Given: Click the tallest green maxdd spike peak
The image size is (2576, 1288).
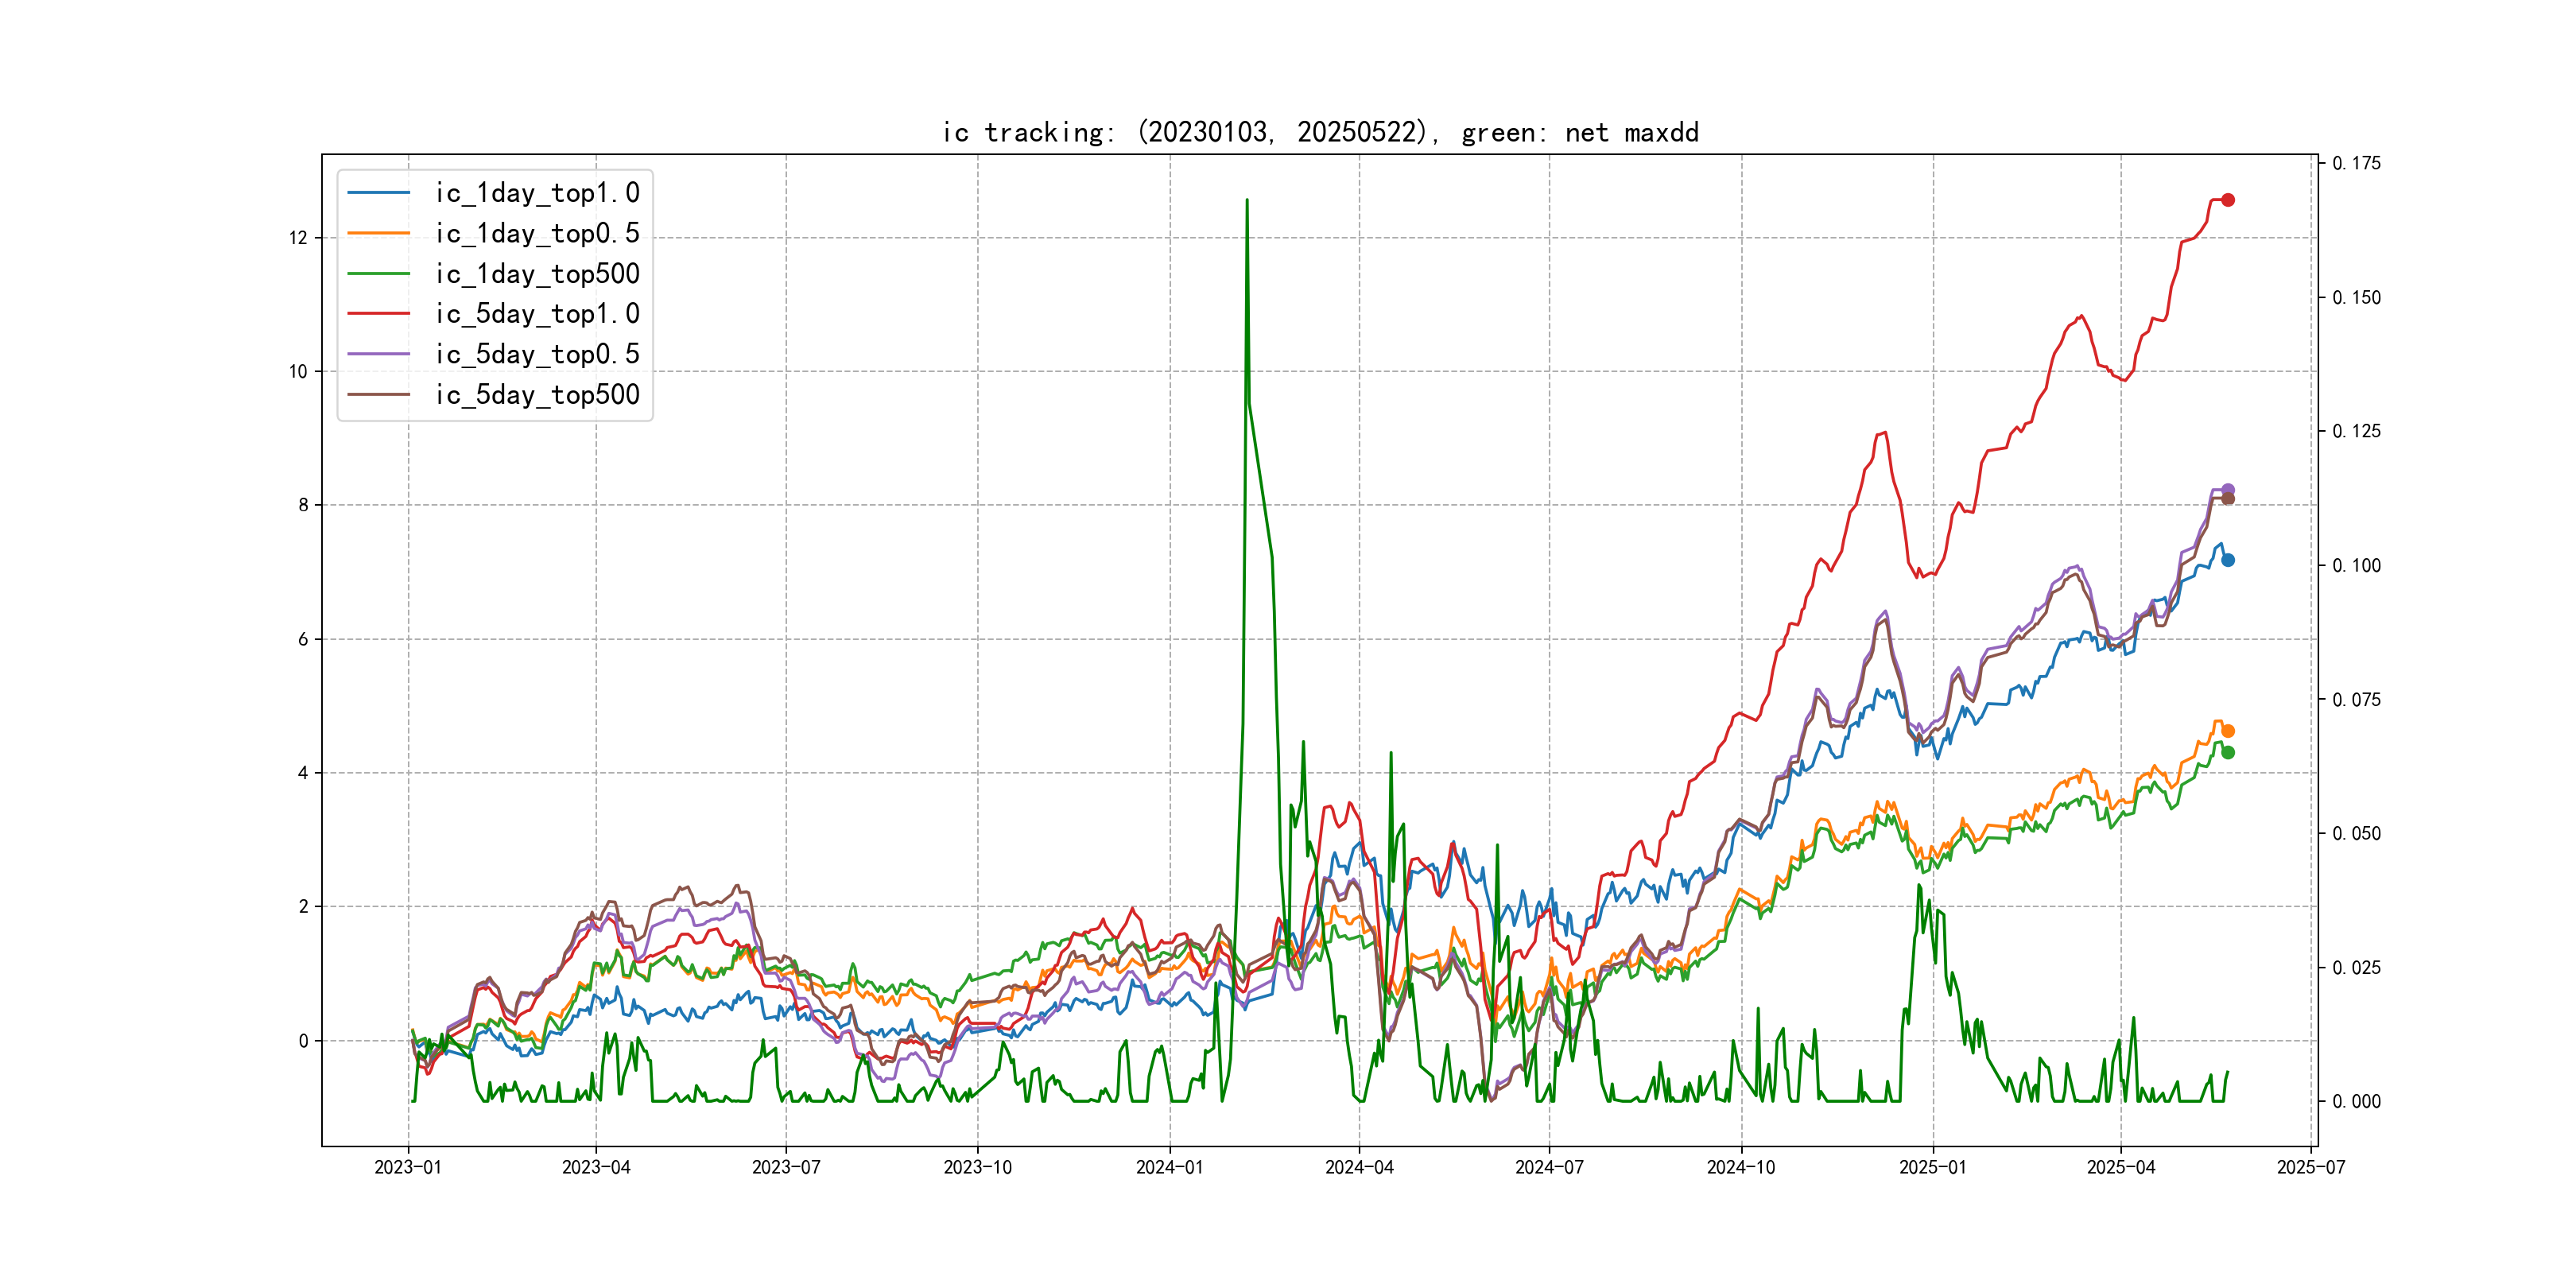Looking at the screenshot, I should pyautogui.click(x=1247, y=200).
